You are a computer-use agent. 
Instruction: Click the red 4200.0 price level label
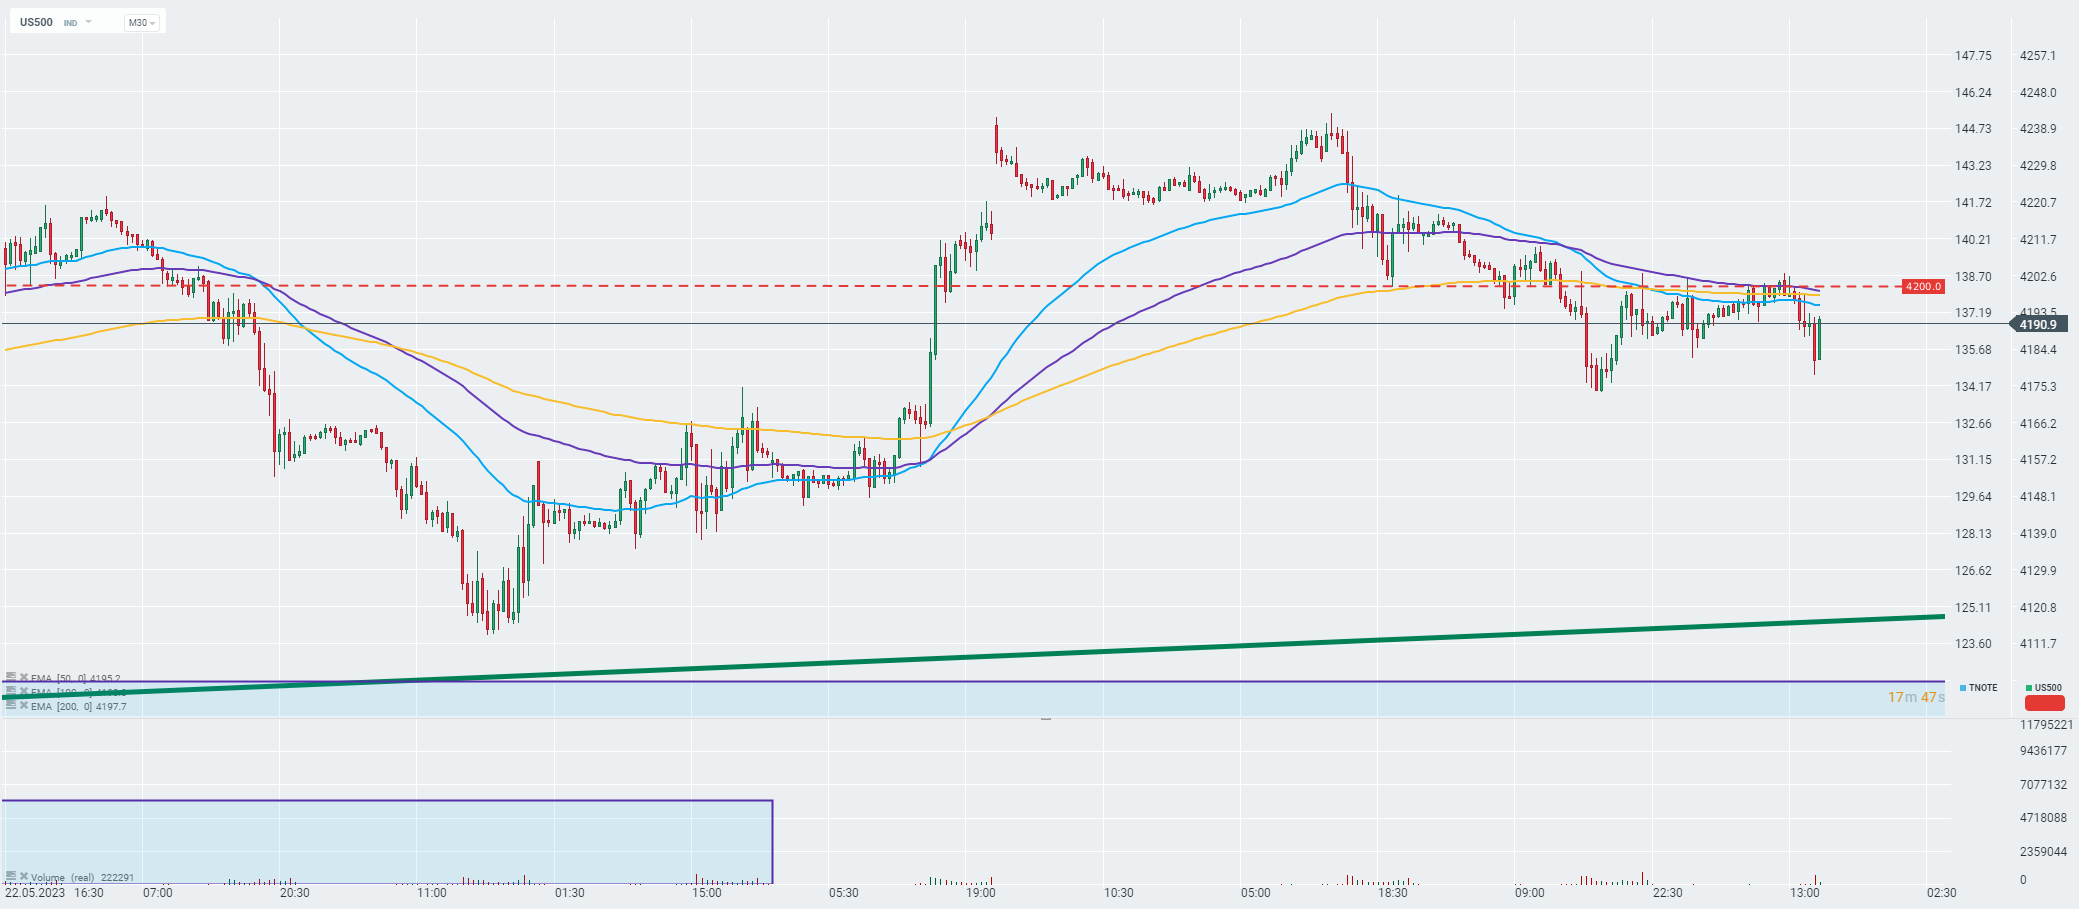(1923, 287)
